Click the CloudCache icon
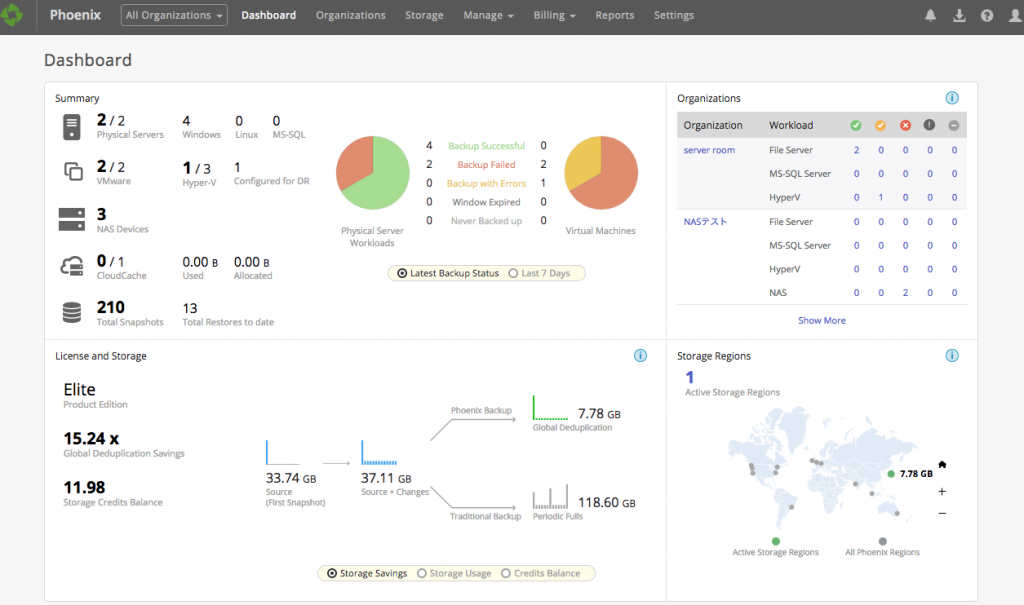This screenshot has height=605, width=1024. pyautogui.click(x=72, y=266)
